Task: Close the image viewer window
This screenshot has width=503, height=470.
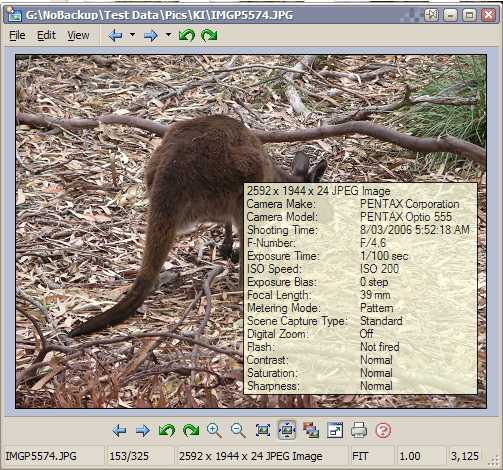Action: point(488,15)
